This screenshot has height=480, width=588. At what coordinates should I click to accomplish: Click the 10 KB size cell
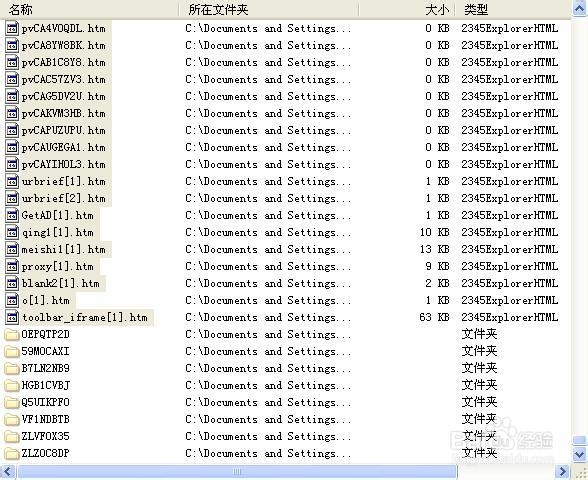[x=434, y=232]
